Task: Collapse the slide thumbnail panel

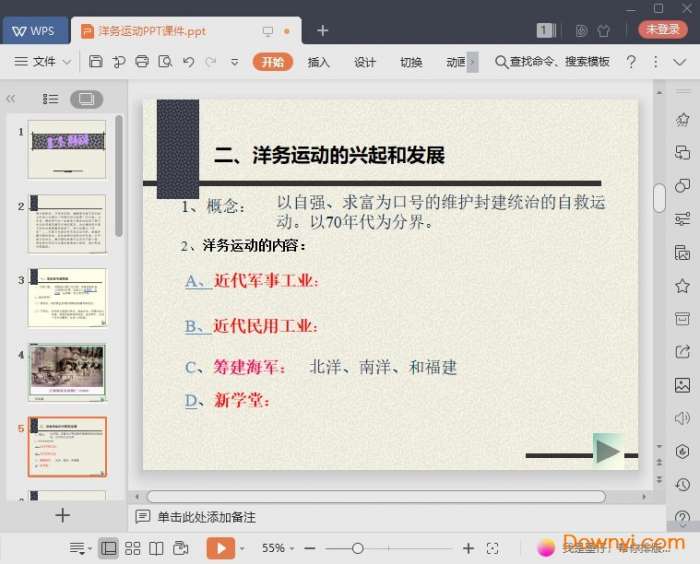Action: pos(11,99)
